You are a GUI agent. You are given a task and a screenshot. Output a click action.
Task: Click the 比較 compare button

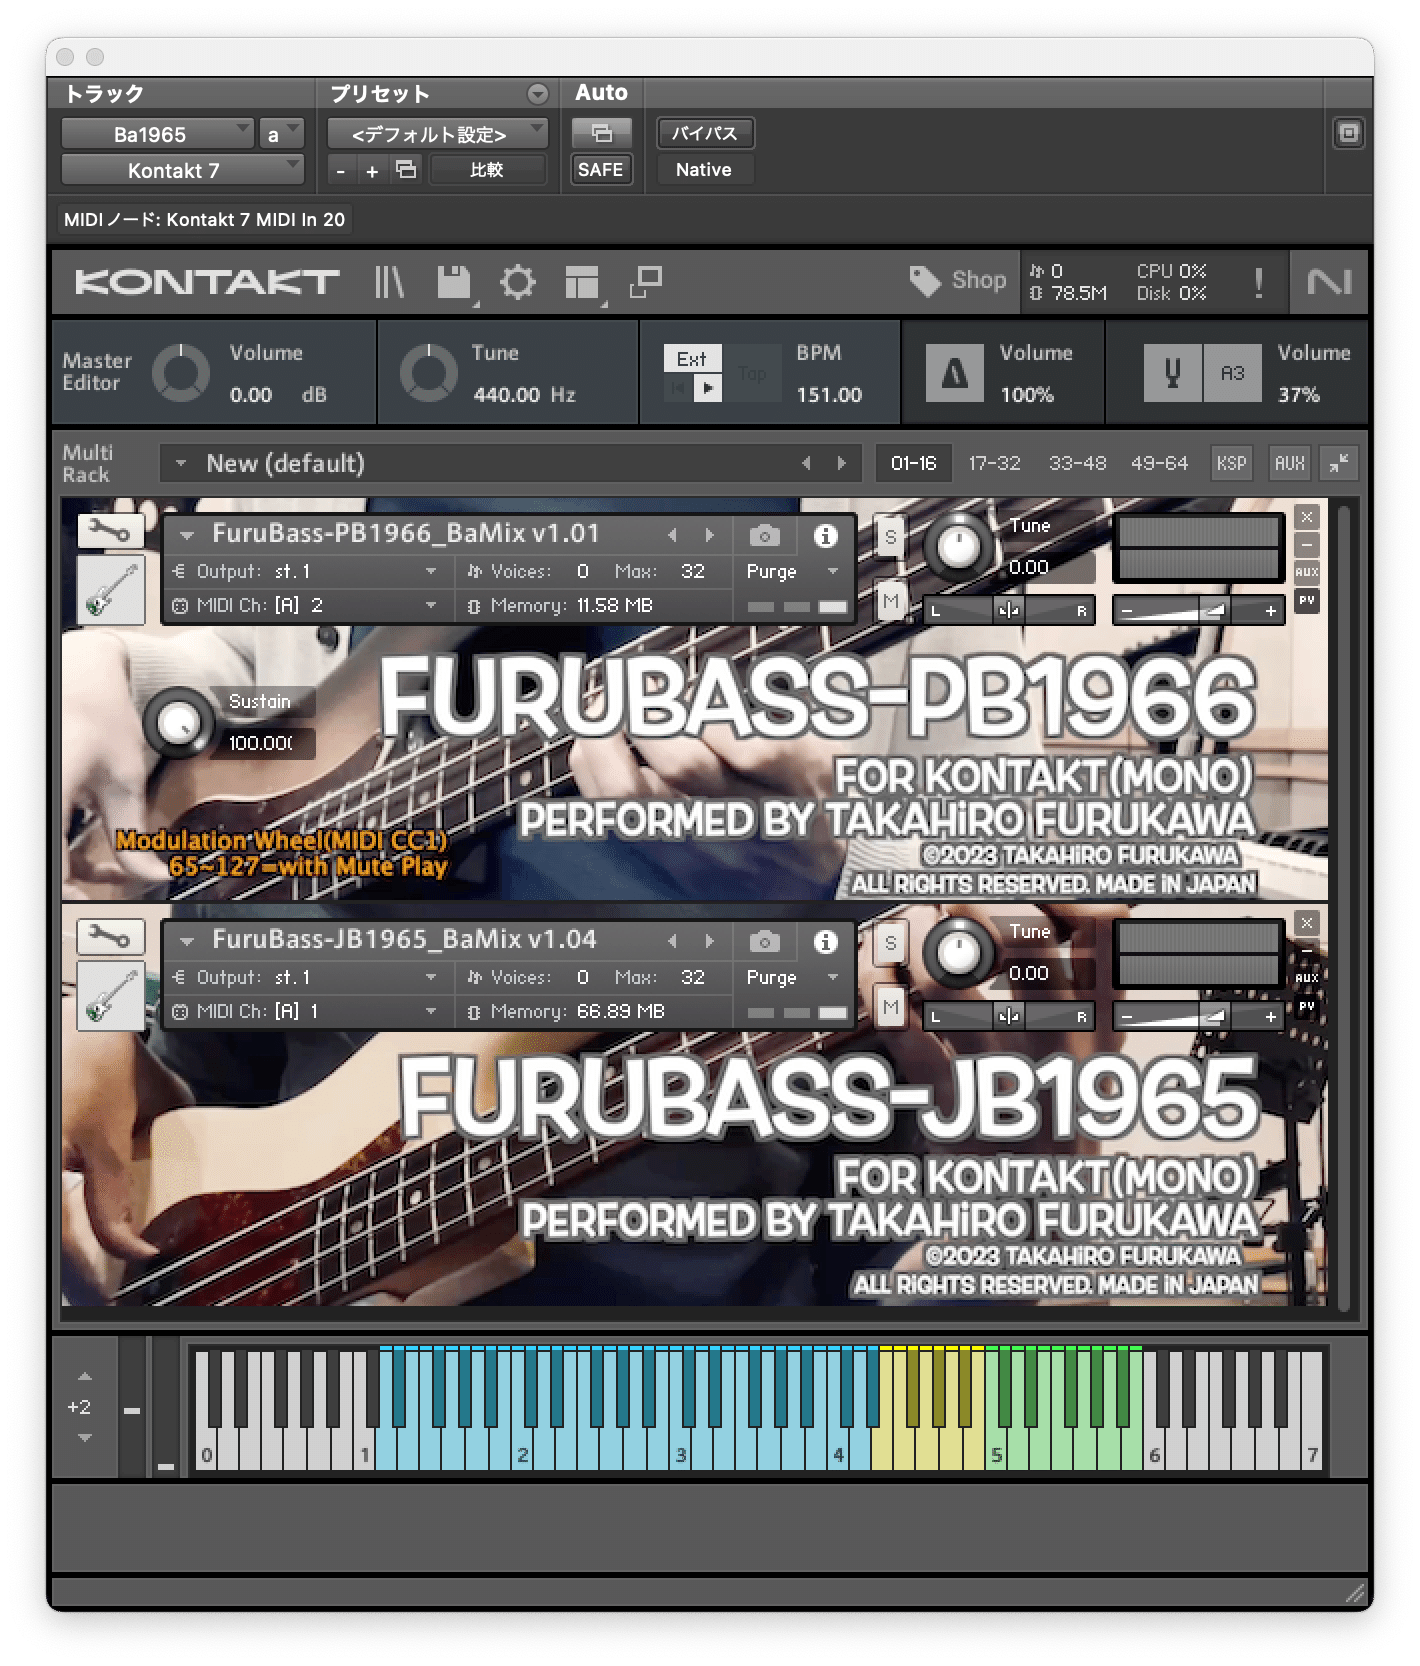(x=487, y=170)
